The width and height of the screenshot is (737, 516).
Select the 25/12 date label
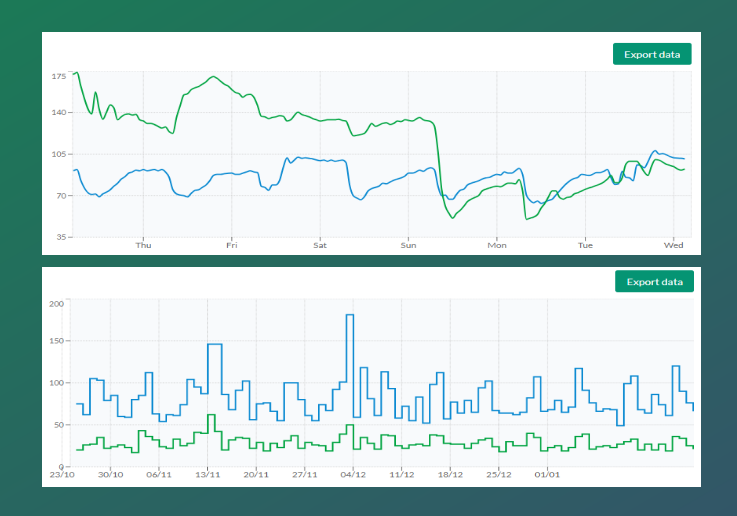coord(499,475)
